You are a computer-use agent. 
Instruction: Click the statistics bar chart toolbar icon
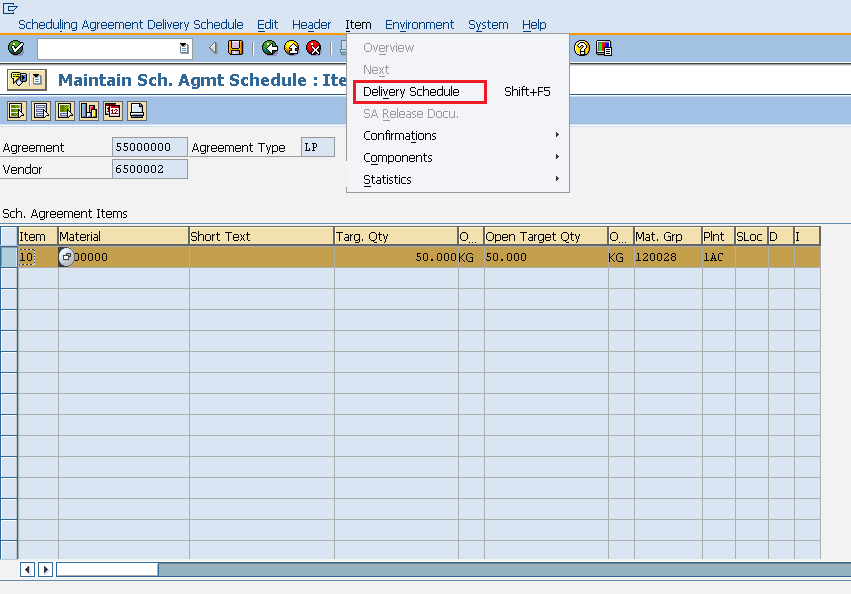(88, 111)
